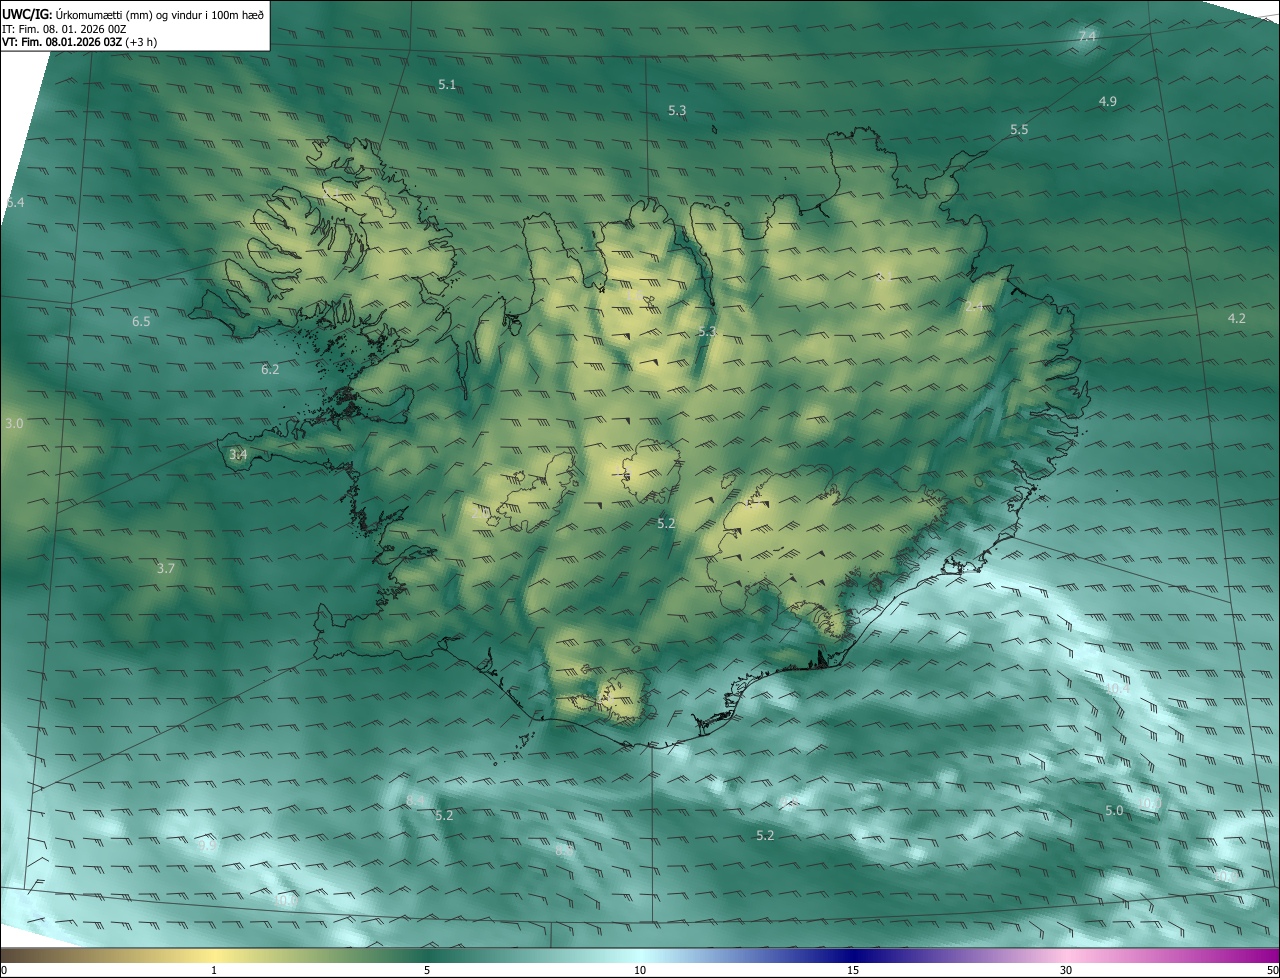Click the 7.4 value in the northeast corner
This screenshot has width=1280, height=978.
1087,37
